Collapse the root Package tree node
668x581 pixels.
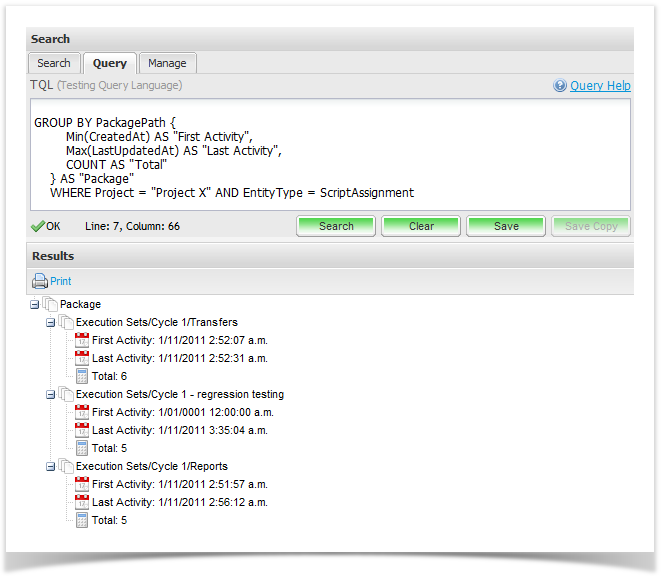click(x=36, y=304)
